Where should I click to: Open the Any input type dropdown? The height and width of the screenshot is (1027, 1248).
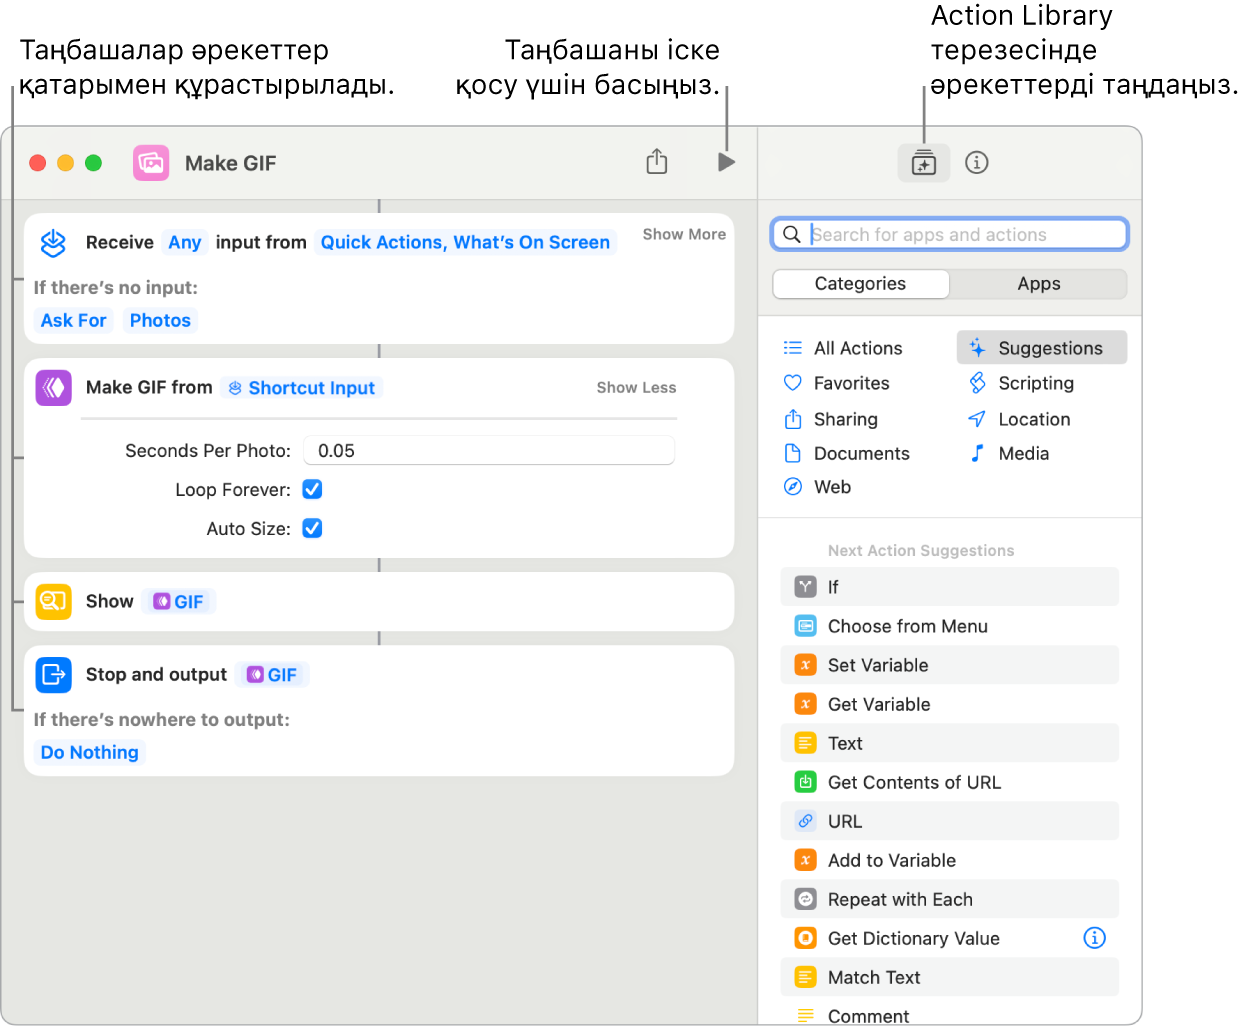[185, 242]
